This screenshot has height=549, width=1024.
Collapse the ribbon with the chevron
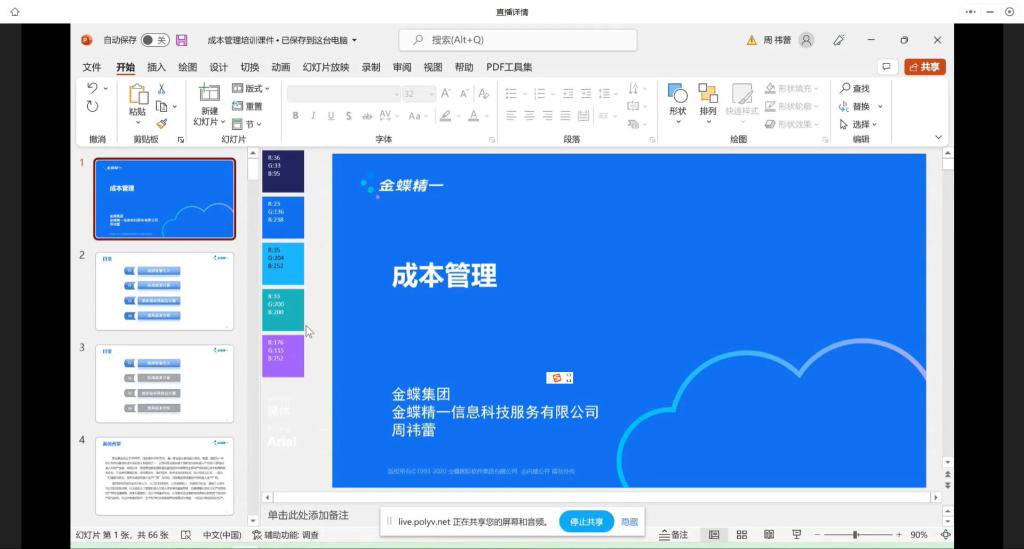pos(938,138)
